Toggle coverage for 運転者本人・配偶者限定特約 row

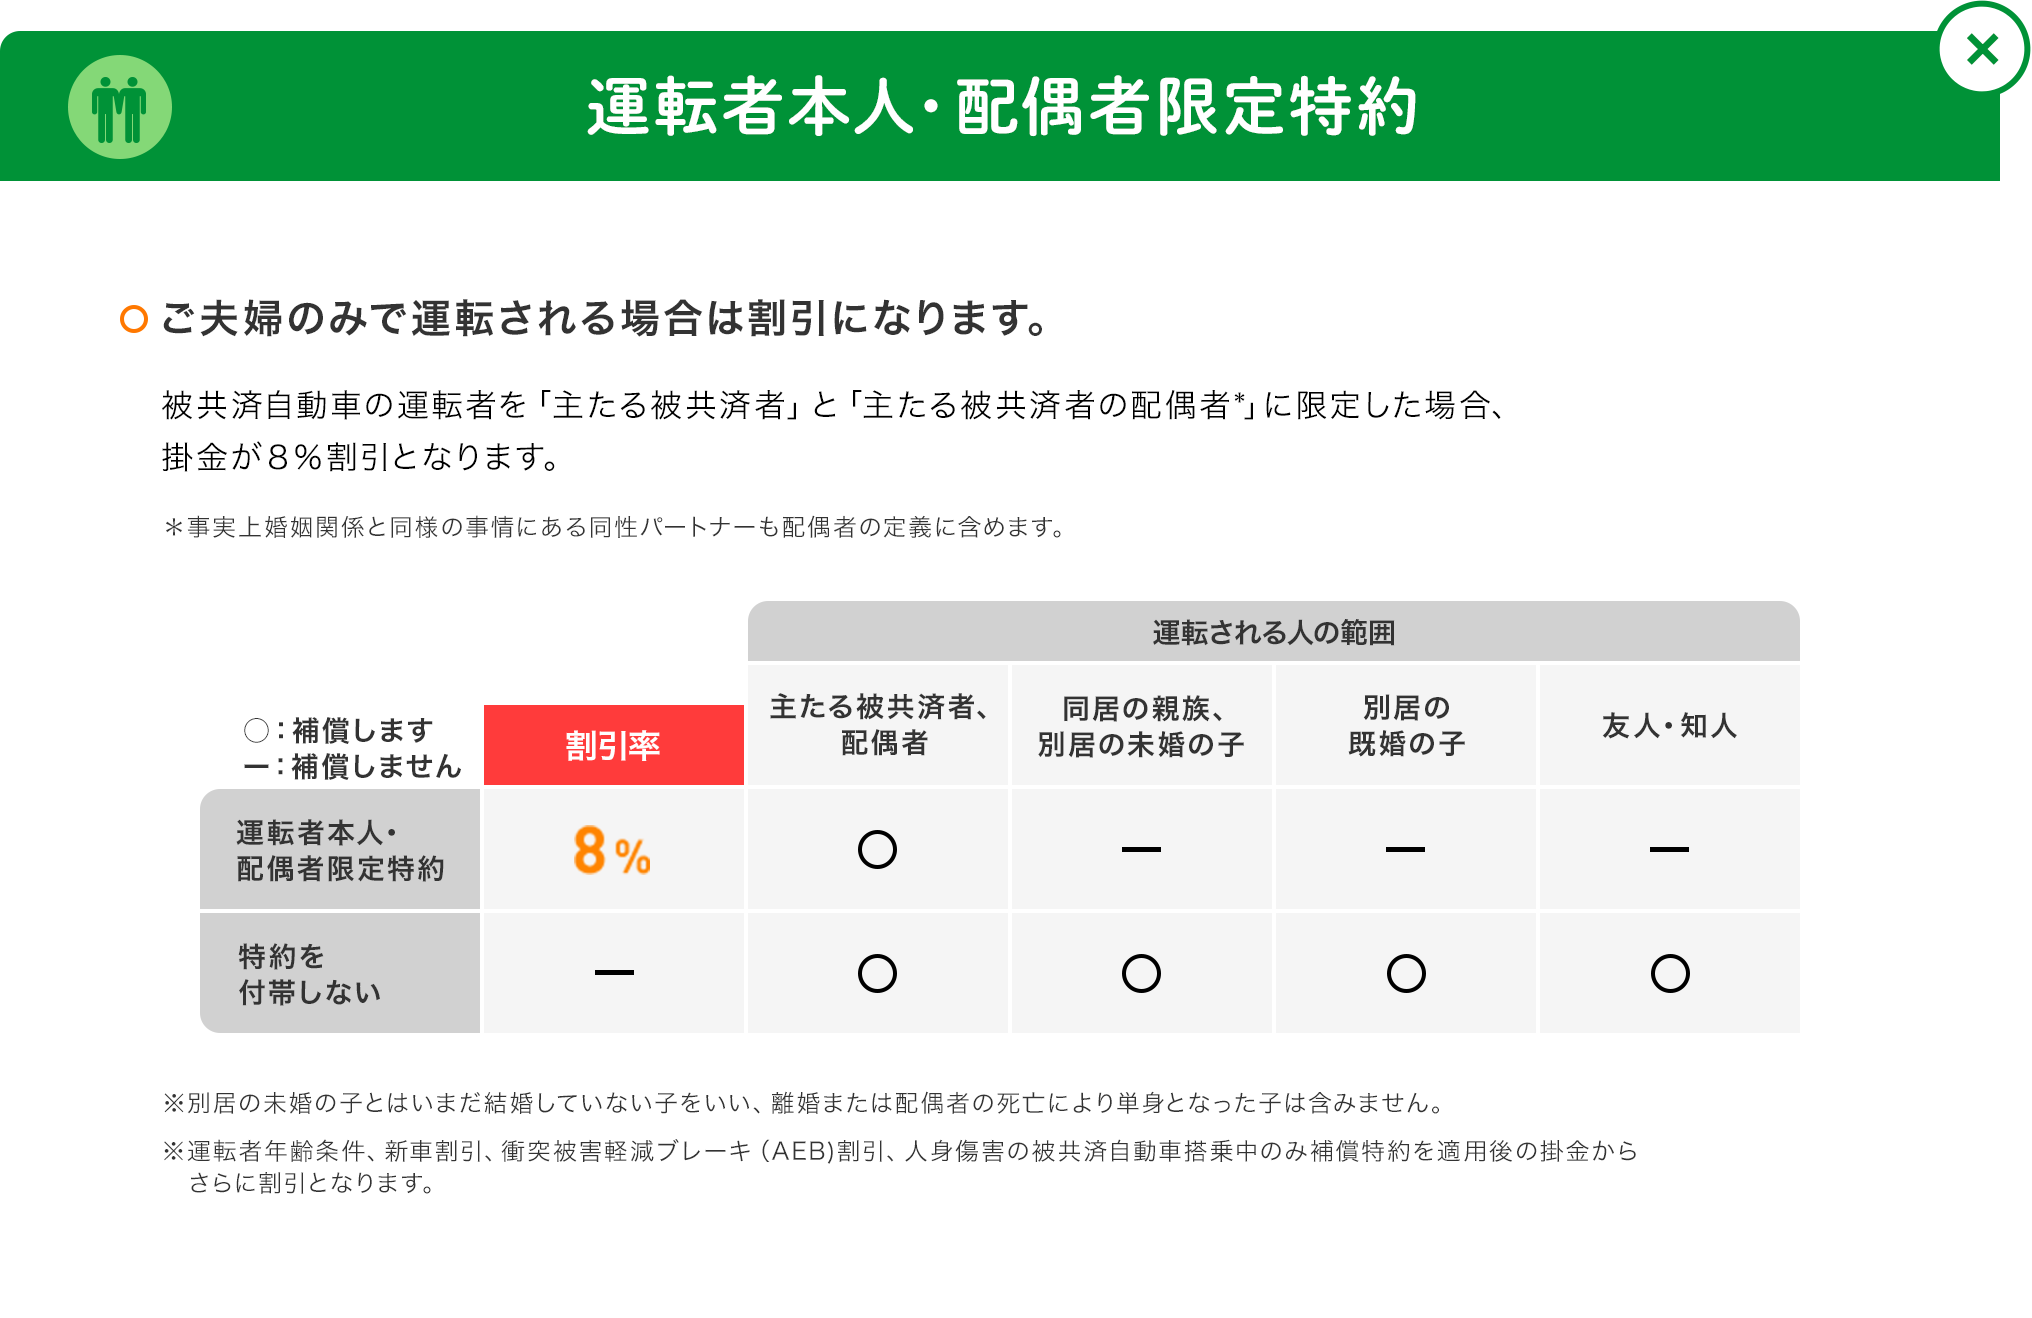pos(340,848)
